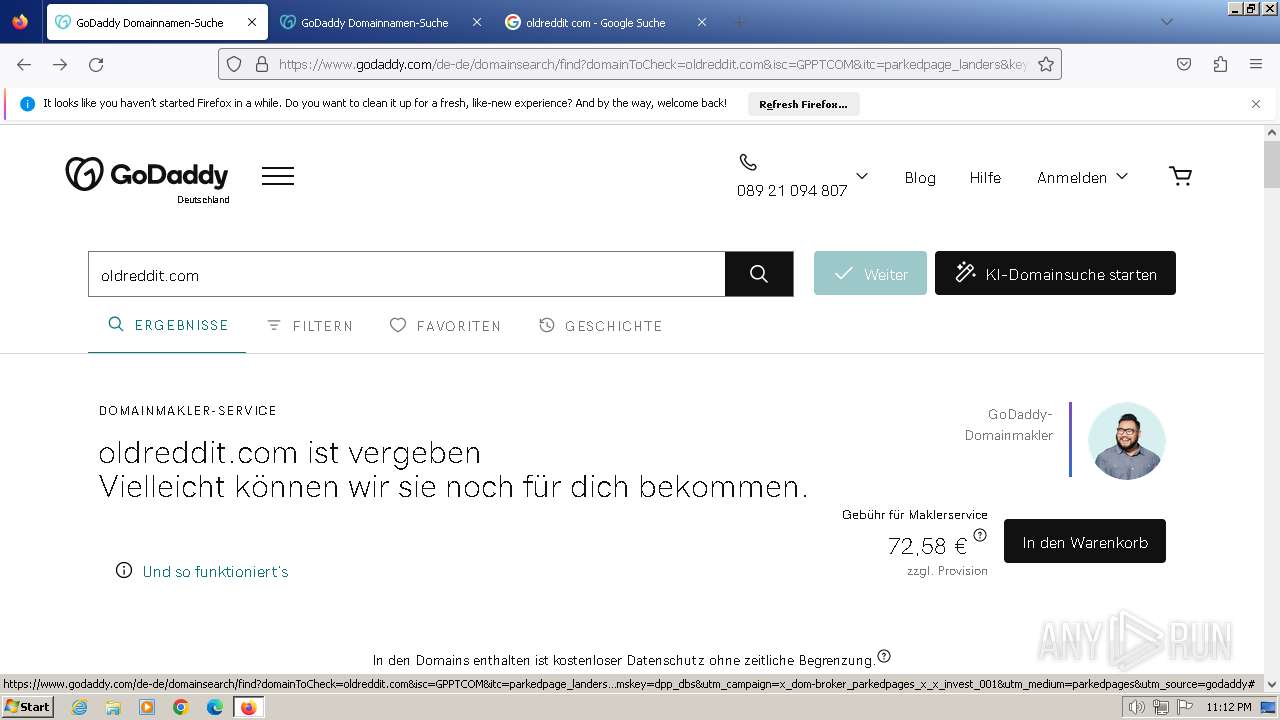Click the browser forward arrow
The image size is (1280, 720).
pyautogui.click(x=60, y=64)
